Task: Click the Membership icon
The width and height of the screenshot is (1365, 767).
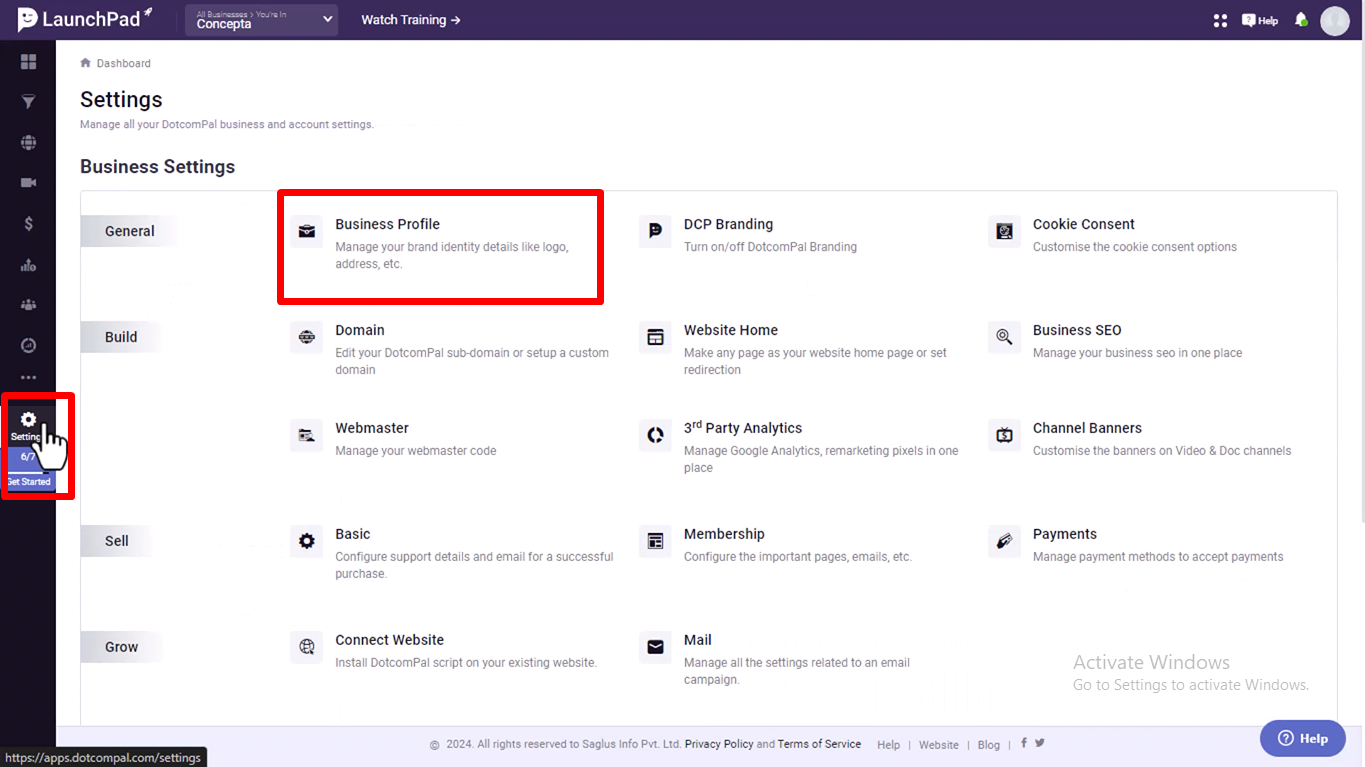Action: 655,541
